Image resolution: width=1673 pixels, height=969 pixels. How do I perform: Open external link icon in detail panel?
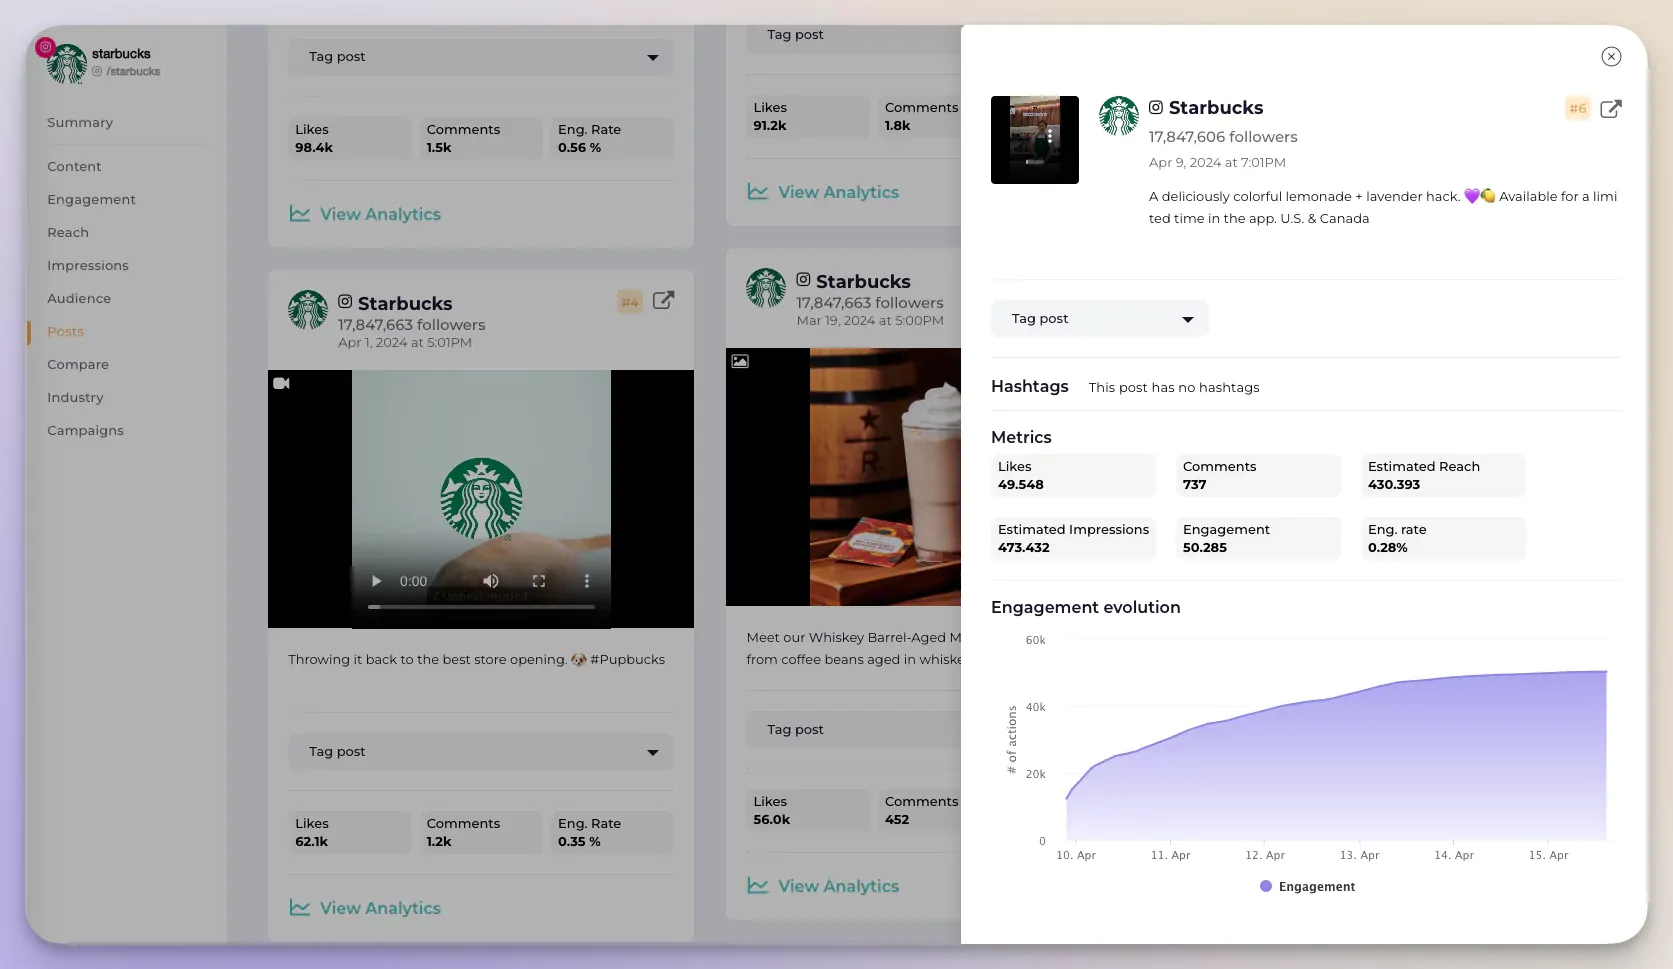click(1610, 109)
